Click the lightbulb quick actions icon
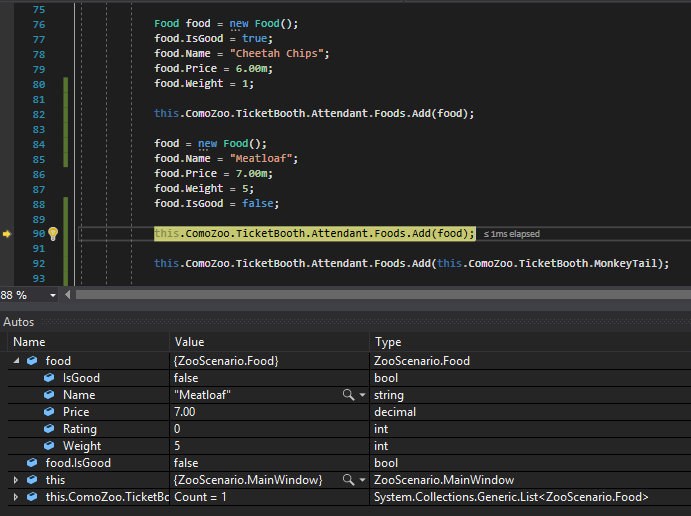Screen dimensions: 691x516 tap(53, 233)
